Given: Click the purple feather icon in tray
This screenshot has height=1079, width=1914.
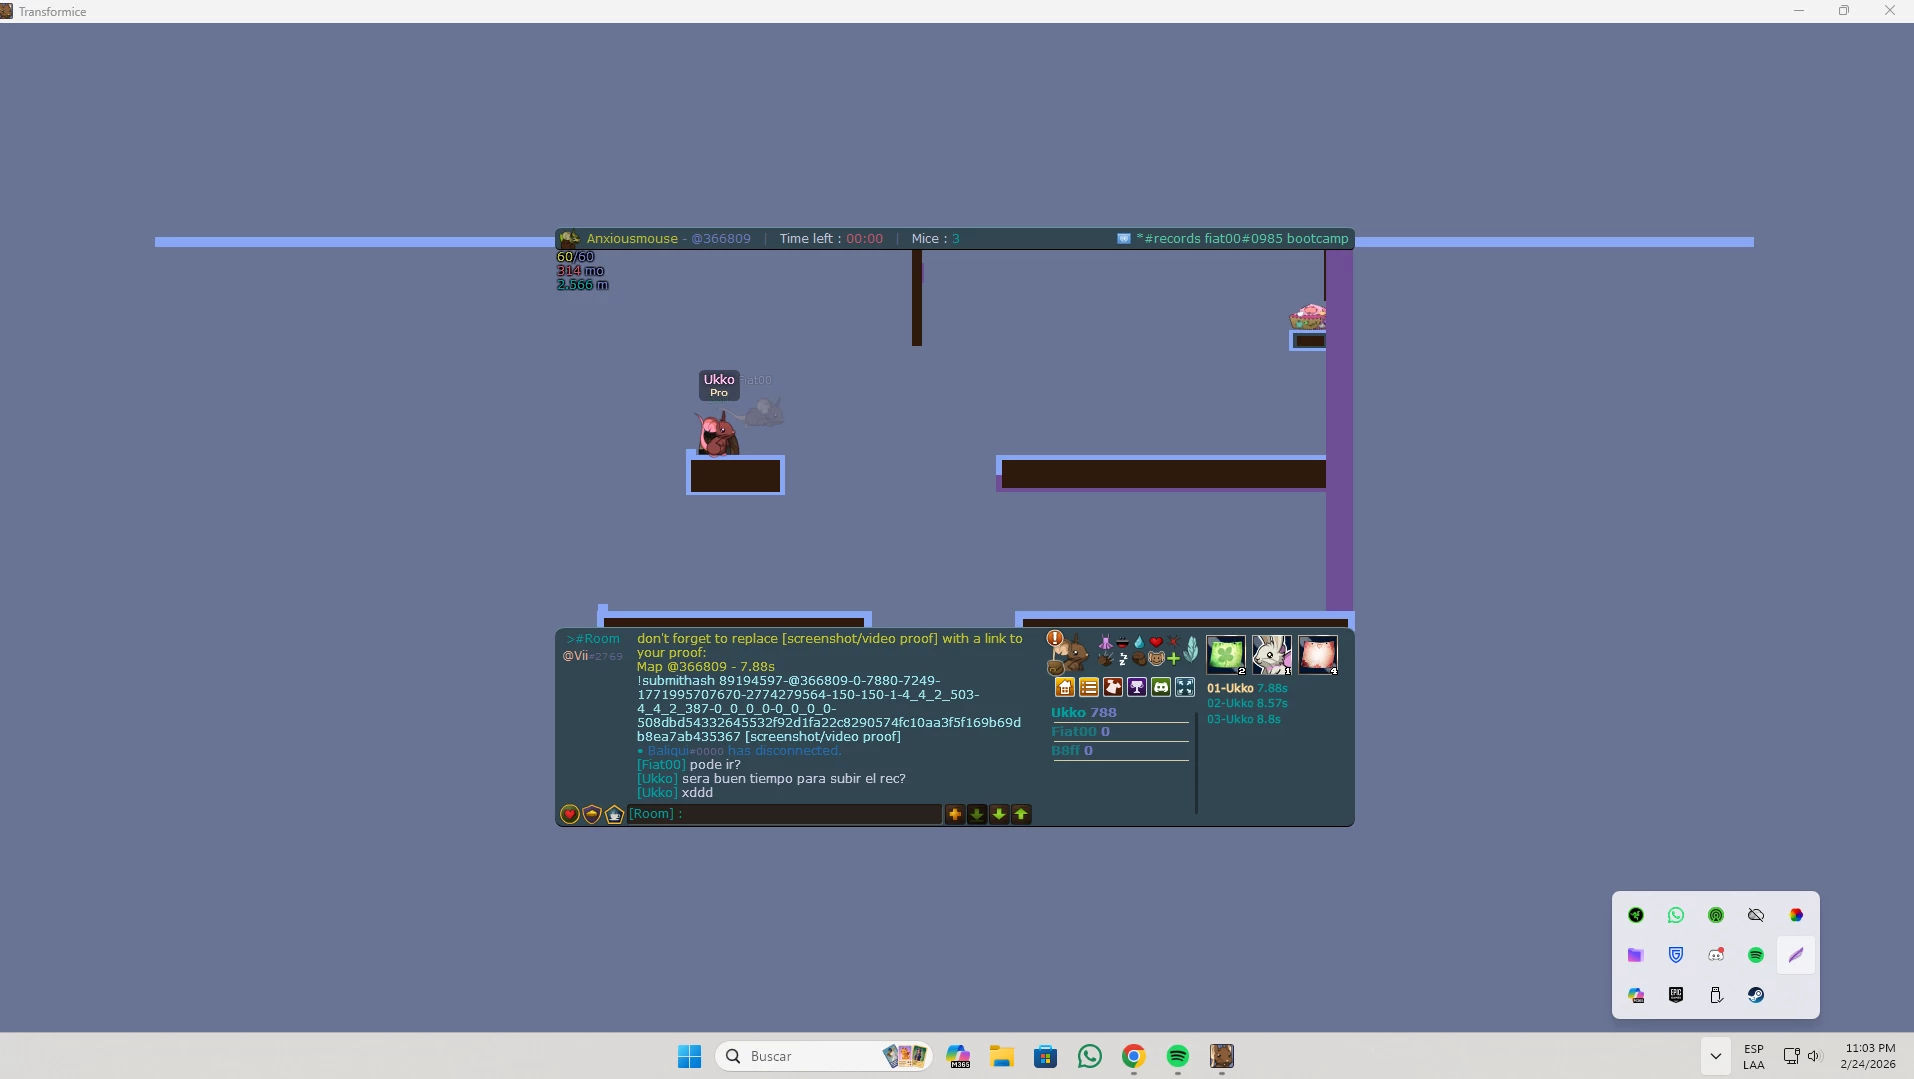Looking at the screenshot, I should point(1796,955).
